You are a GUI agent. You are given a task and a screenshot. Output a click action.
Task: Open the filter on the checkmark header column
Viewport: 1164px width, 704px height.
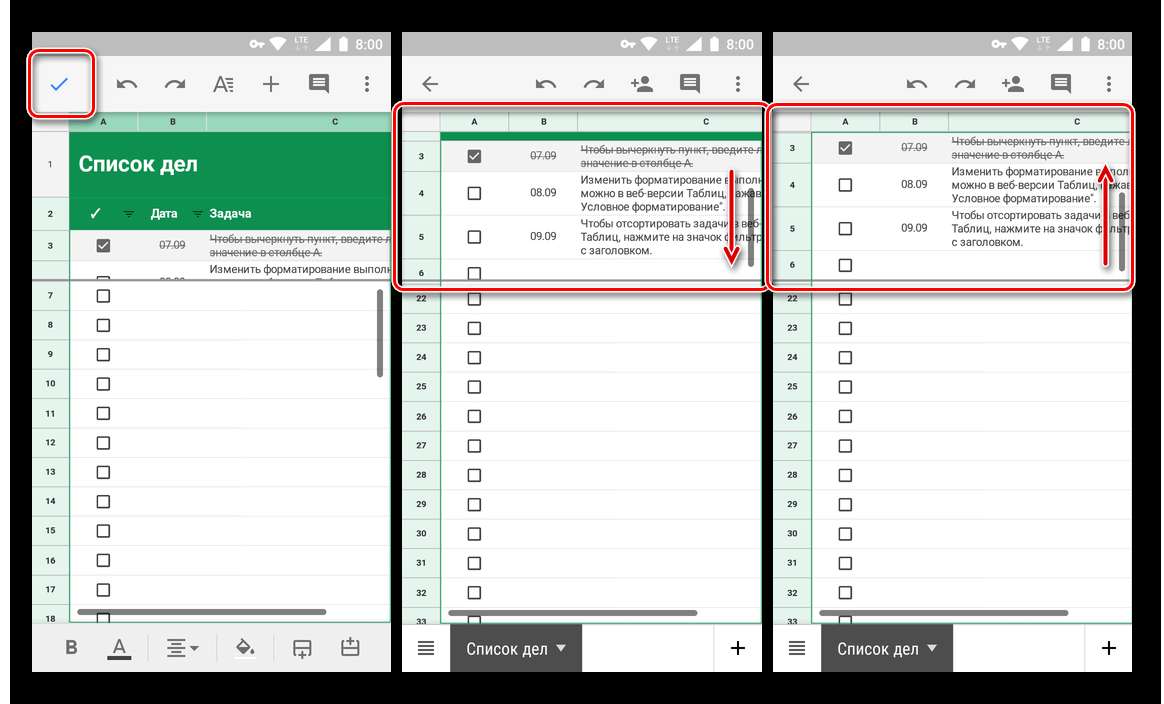128,214
